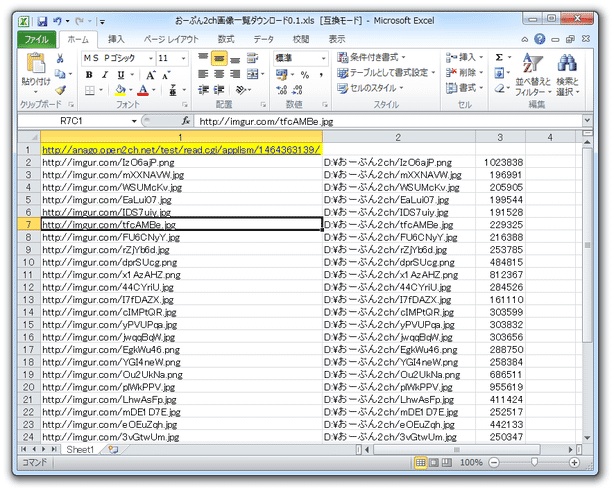Viewport: 614px width, 491px height.
Task: Switch to the データ tab
Action: tap(264, 39)
